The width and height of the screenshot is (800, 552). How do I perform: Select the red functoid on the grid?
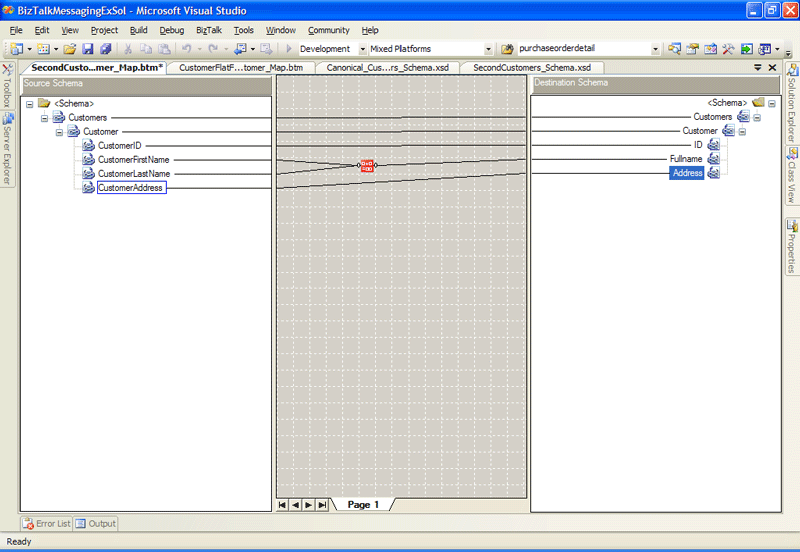pos(367,165)
